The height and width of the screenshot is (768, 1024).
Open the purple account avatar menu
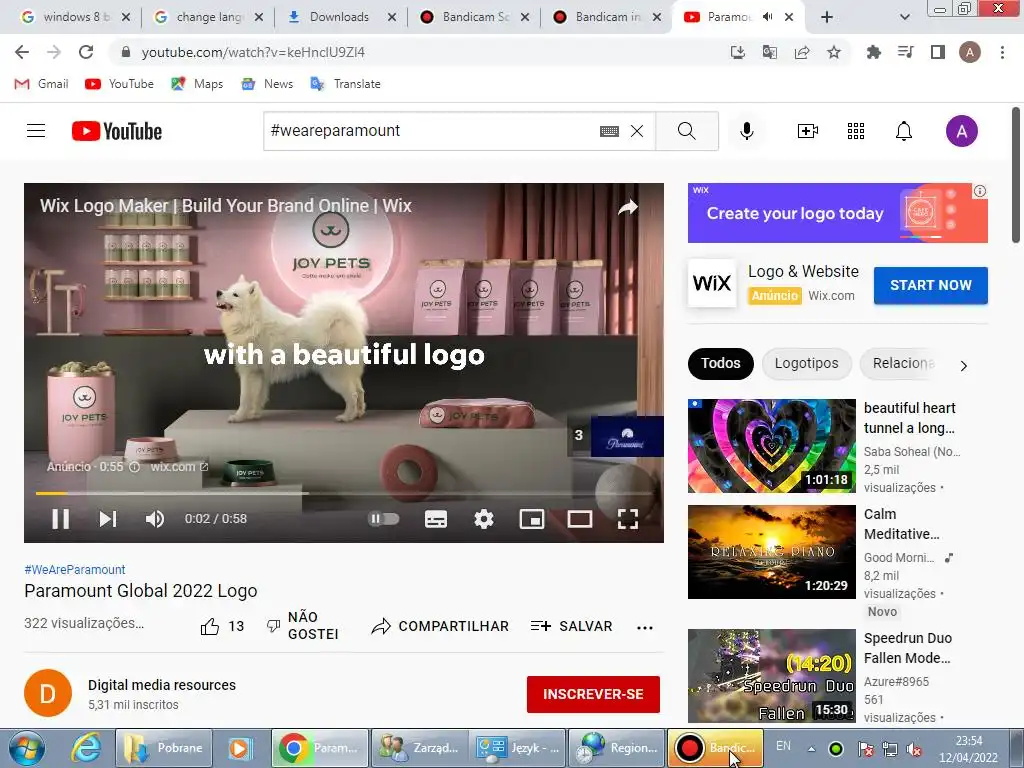pos(961,131)
